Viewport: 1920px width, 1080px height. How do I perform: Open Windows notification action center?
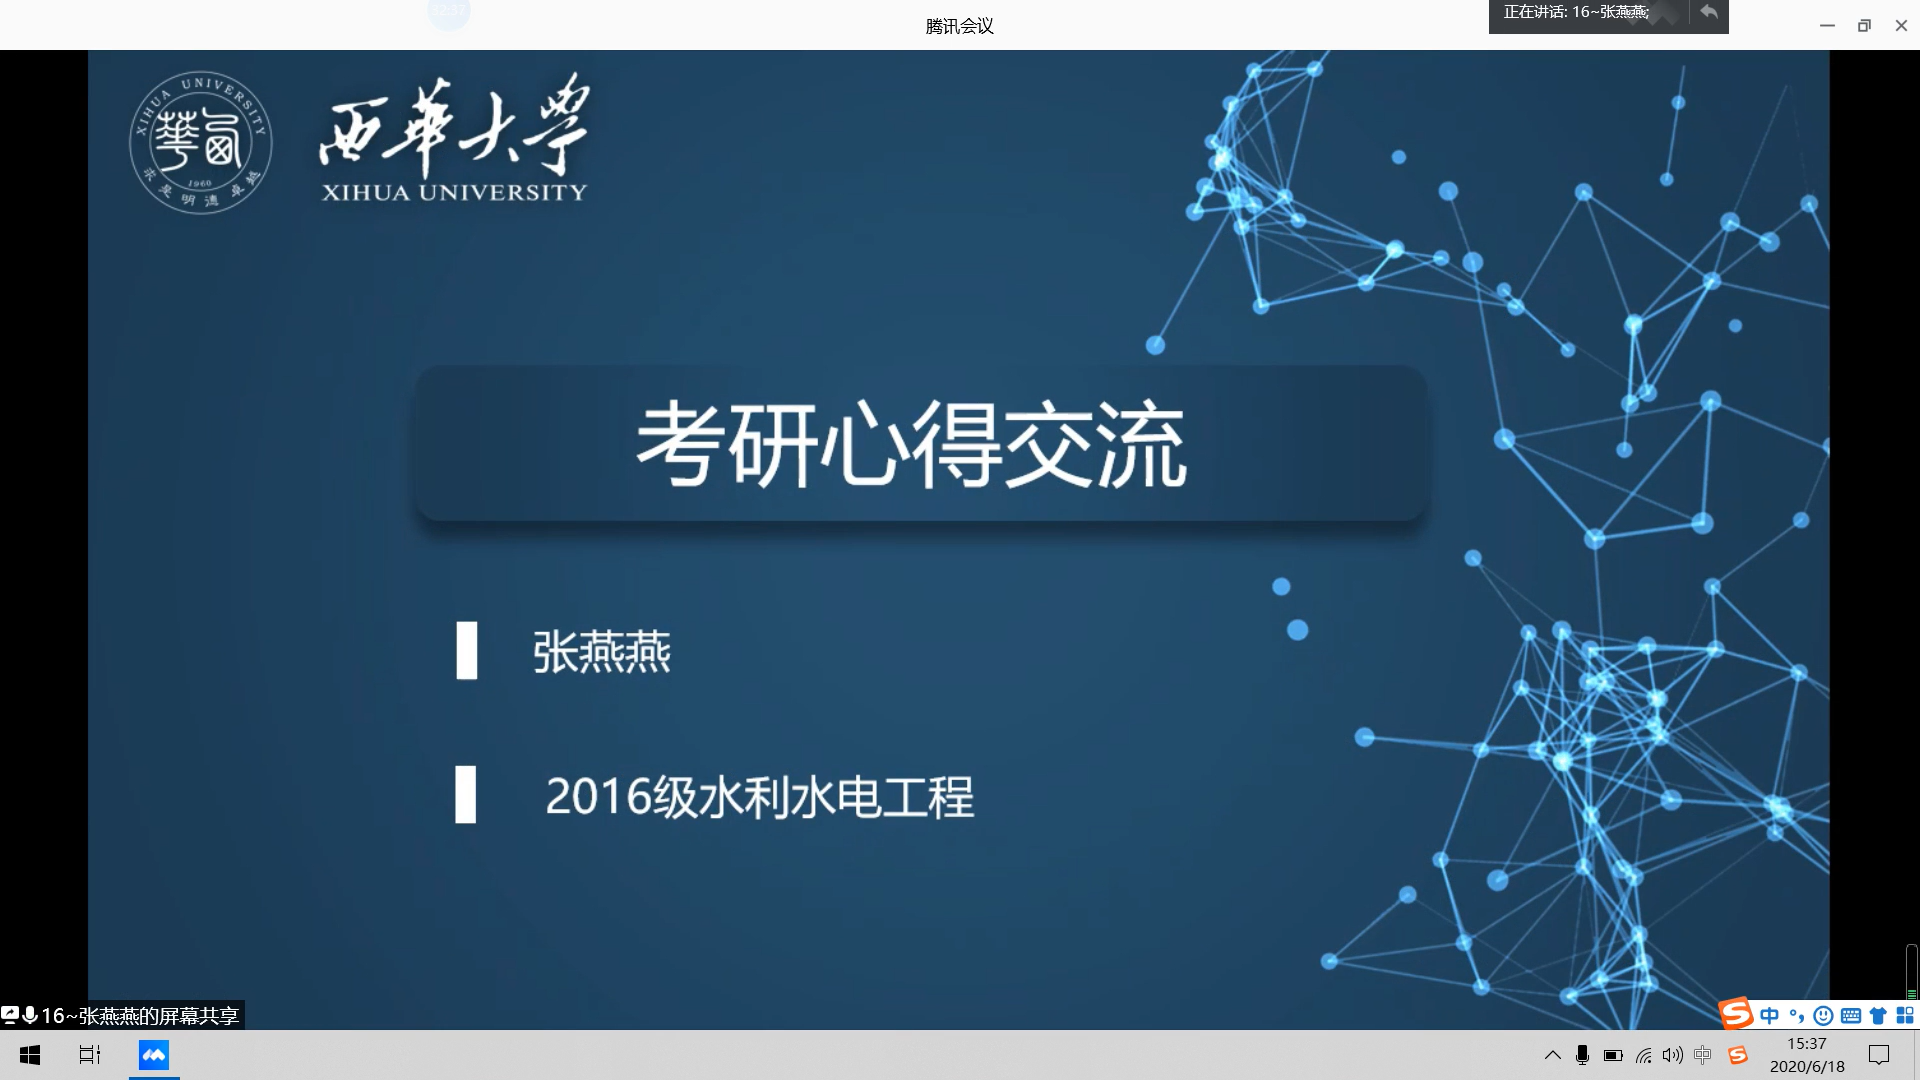pyautogui.click(x=1879, y=1055)
